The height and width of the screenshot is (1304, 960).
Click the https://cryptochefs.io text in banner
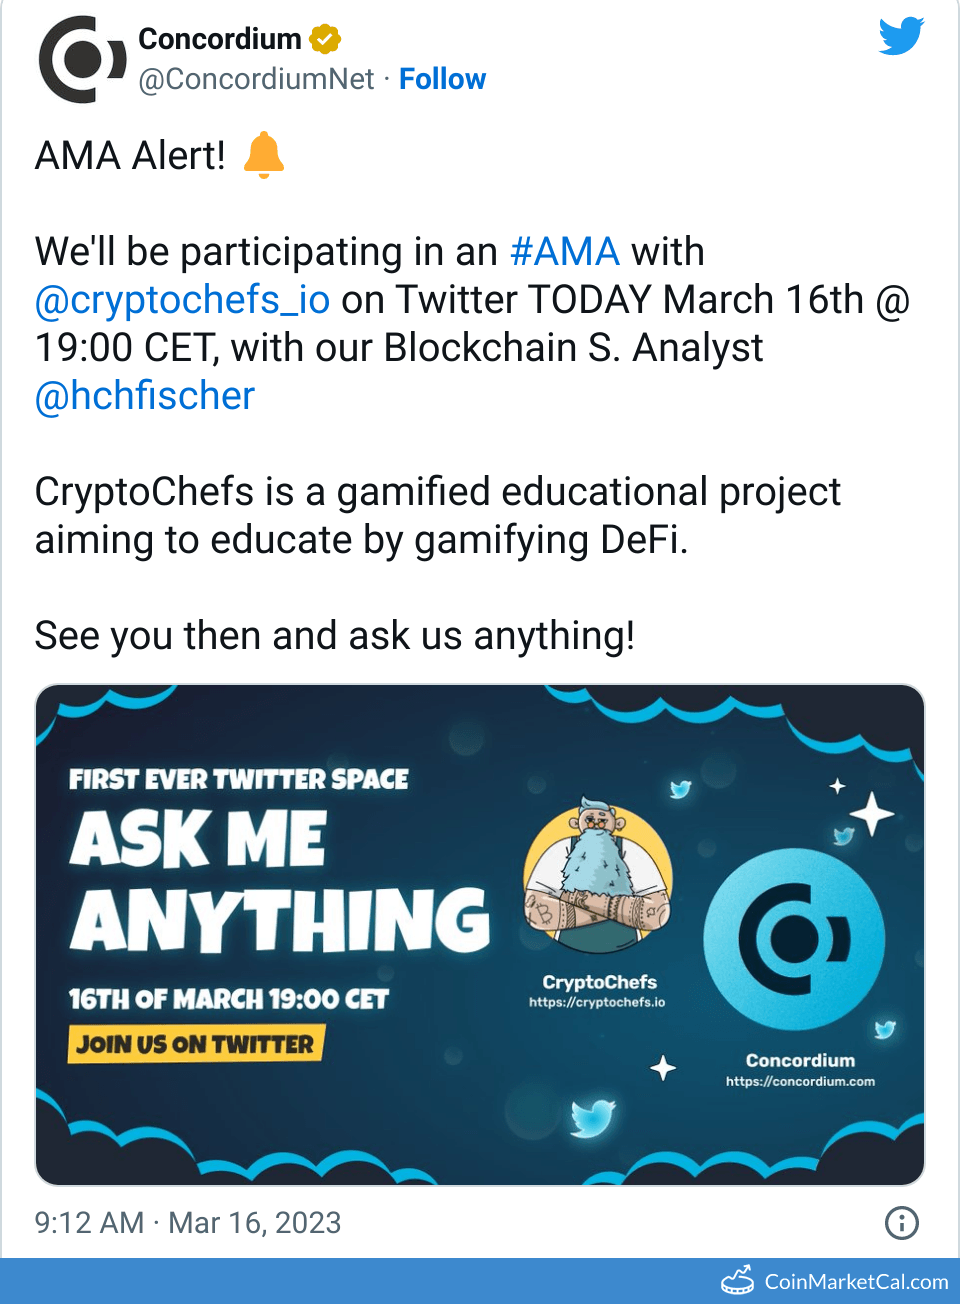click(x=597, y=1002)
